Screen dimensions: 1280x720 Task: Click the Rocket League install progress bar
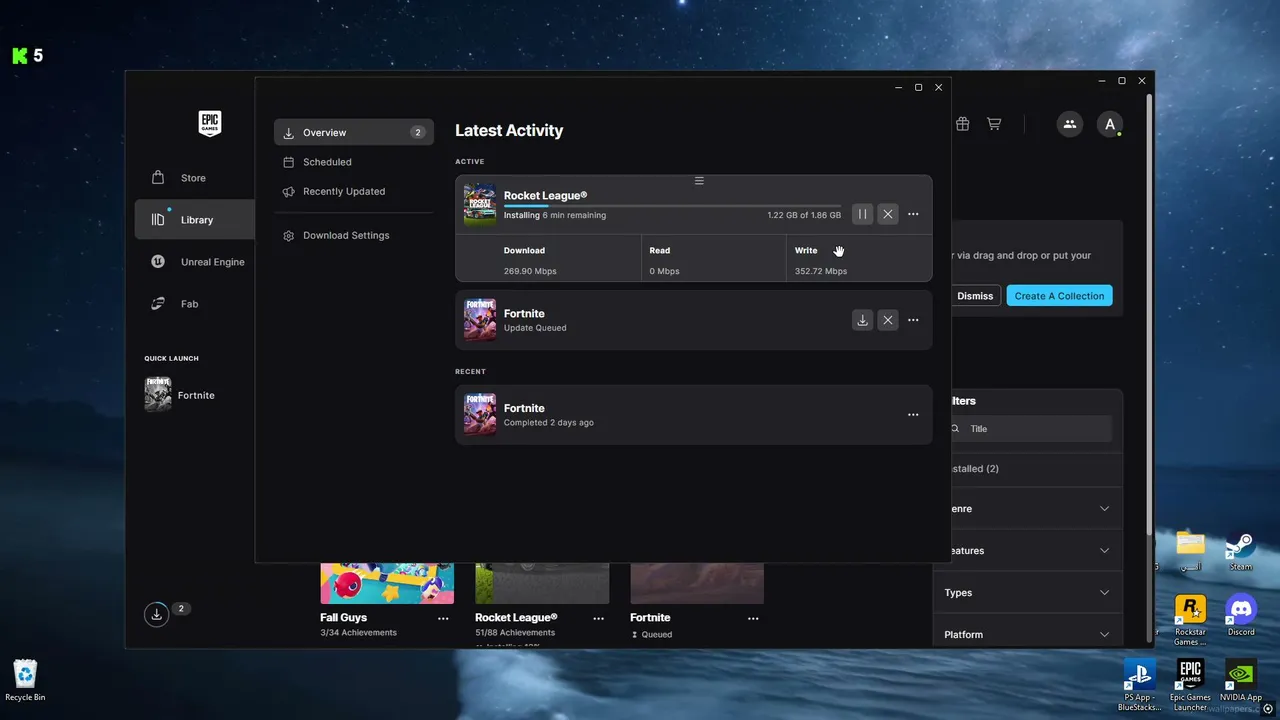[672, 206]
